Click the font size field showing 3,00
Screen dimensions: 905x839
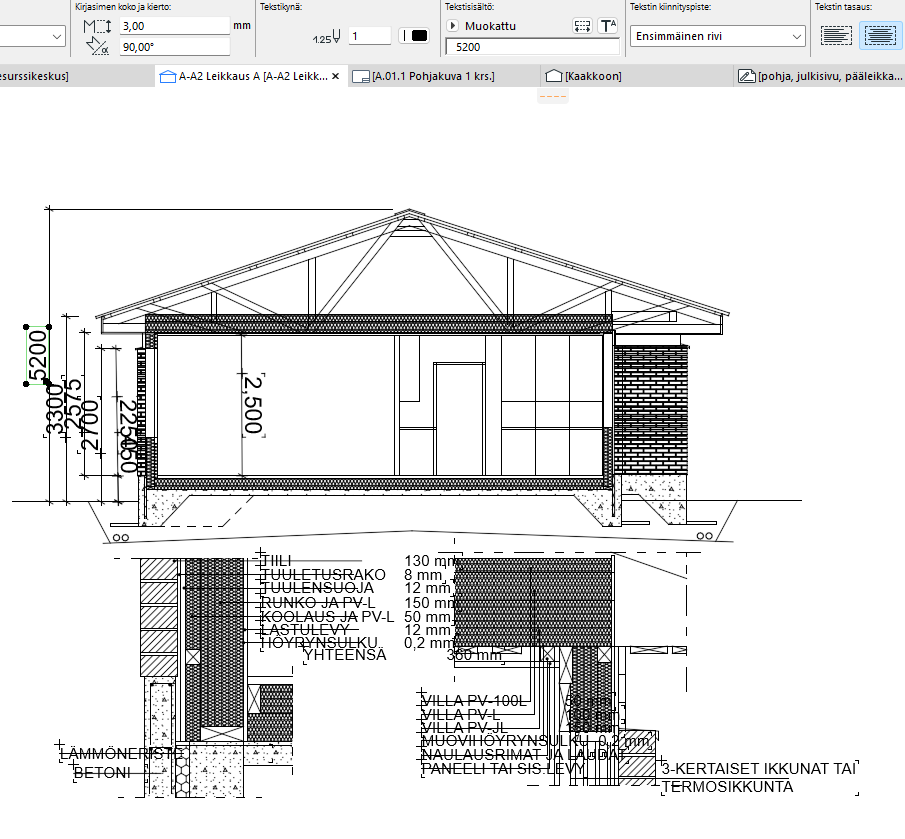click(174, 26)
